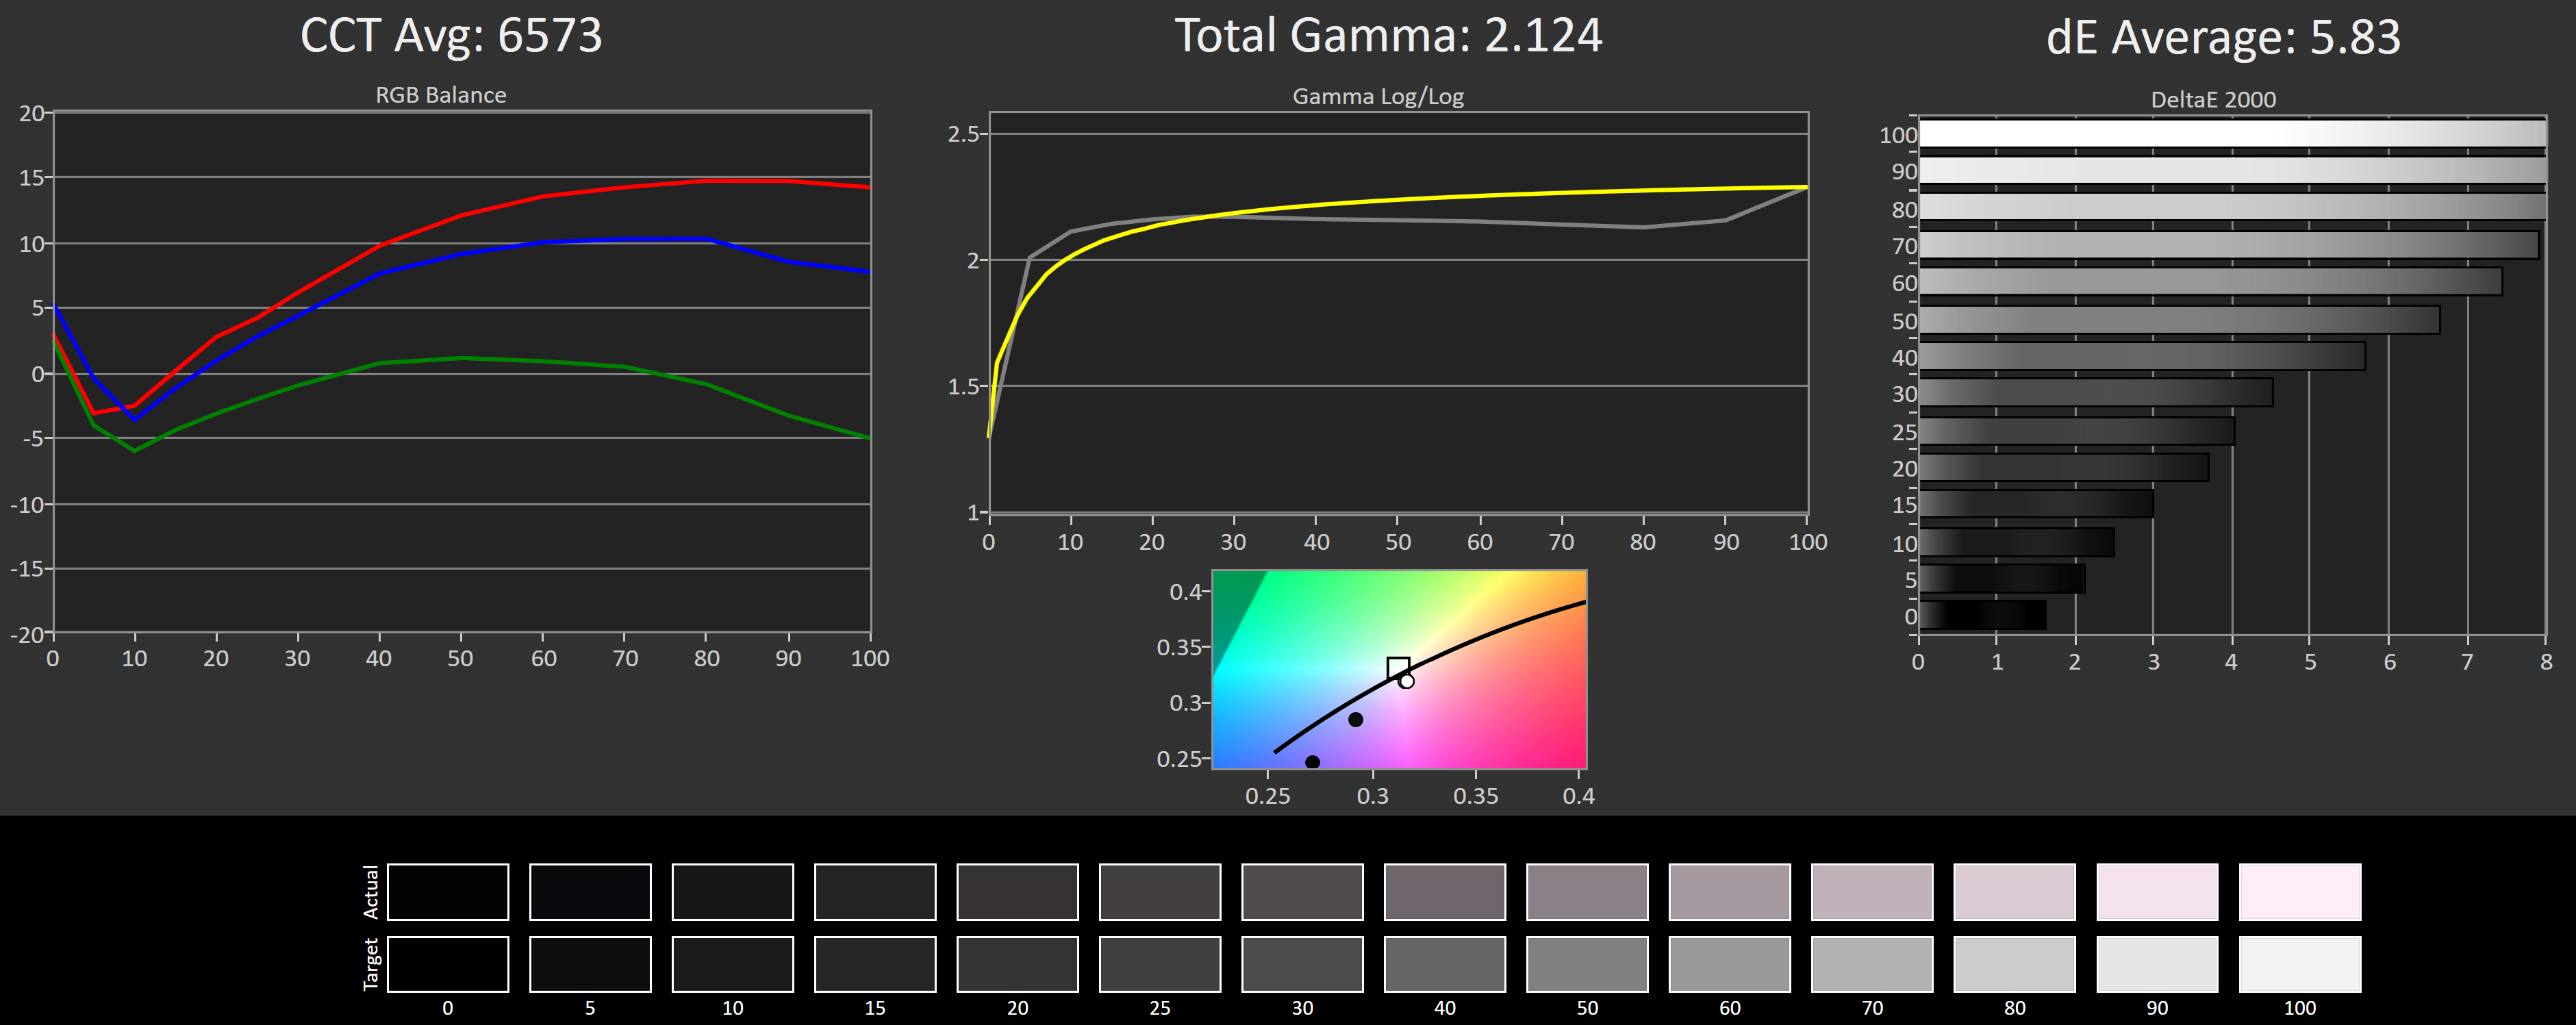The width and height of the screenshot is (2576, 1025).
Task: Click the Target swatch for level 70
Action: click(x=1872, y=963)
